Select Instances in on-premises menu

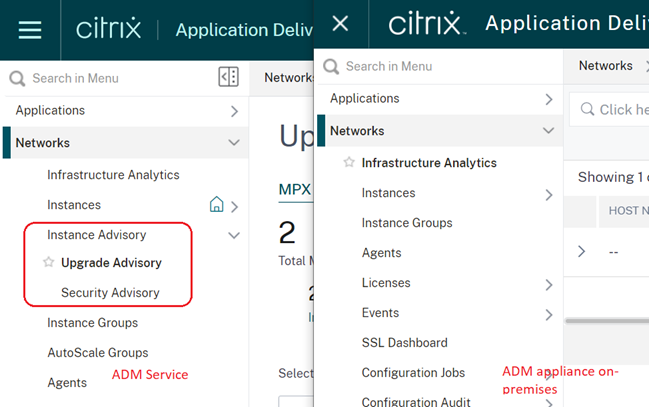click(388, 193)
